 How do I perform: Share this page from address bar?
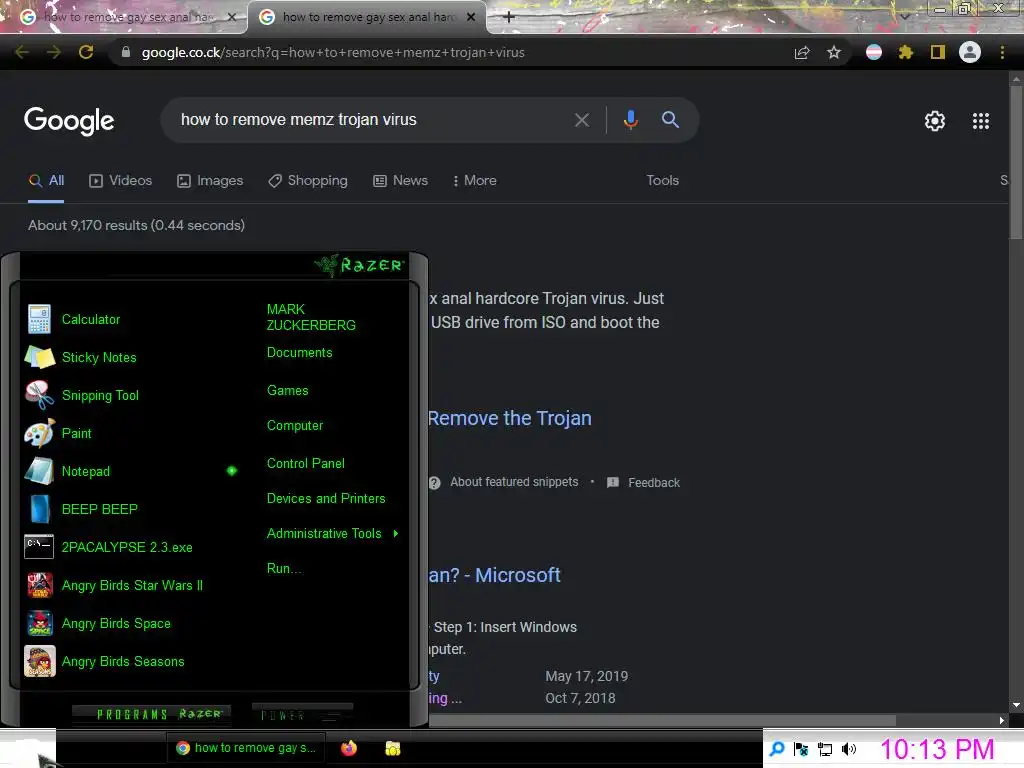(x=802, y=52)
